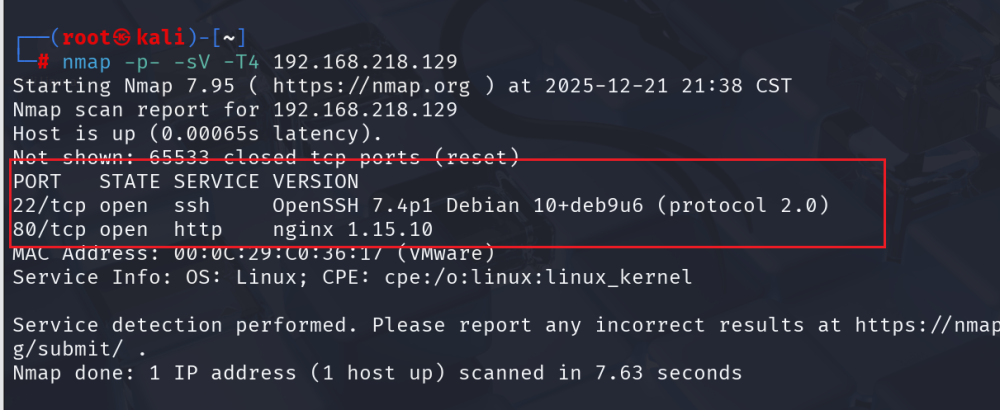Click the https://nmap.org link
The height and width of the screenshot is (410, 1000).
click(372, 86)
